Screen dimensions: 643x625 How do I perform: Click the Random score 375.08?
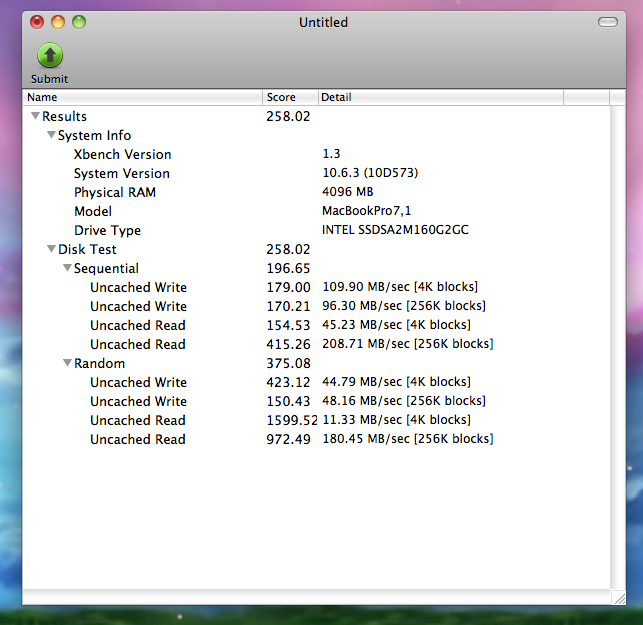tap(288, 363)
